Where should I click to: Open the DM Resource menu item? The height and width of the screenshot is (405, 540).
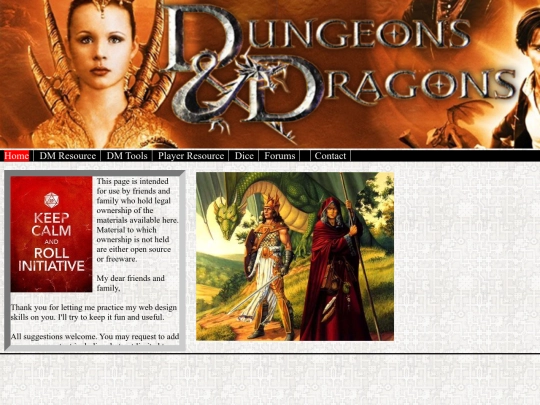tap(68, 156)
